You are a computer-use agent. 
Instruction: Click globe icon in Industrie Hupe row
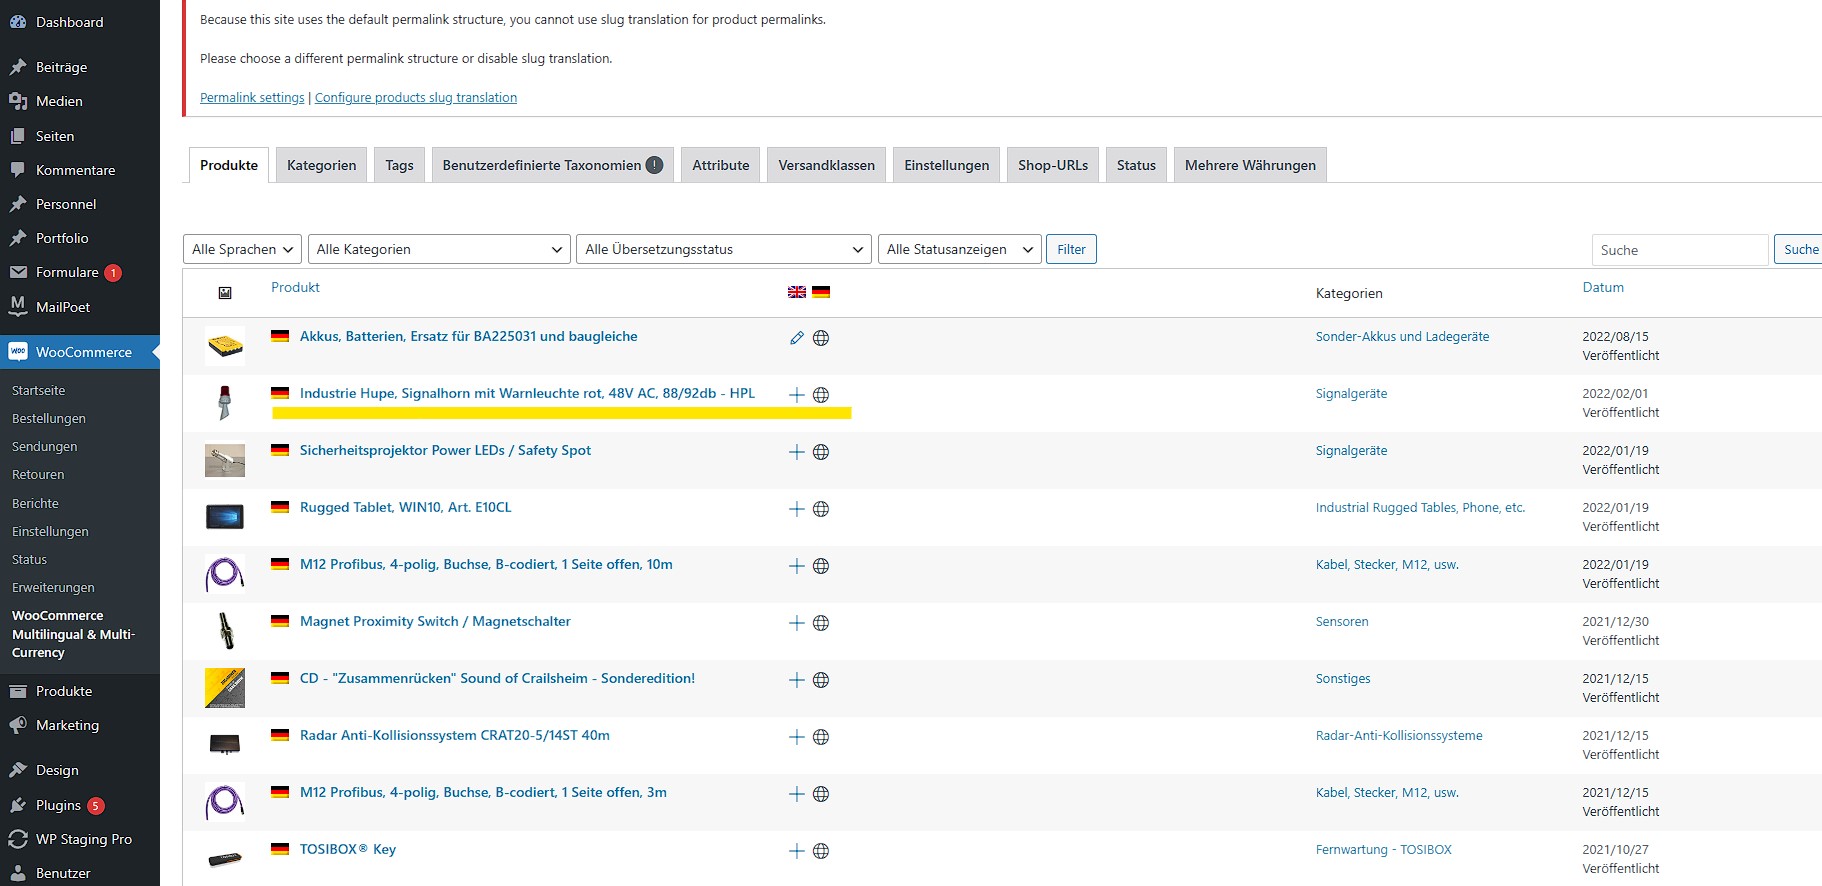pyautogui.click(x=821, y=395)
